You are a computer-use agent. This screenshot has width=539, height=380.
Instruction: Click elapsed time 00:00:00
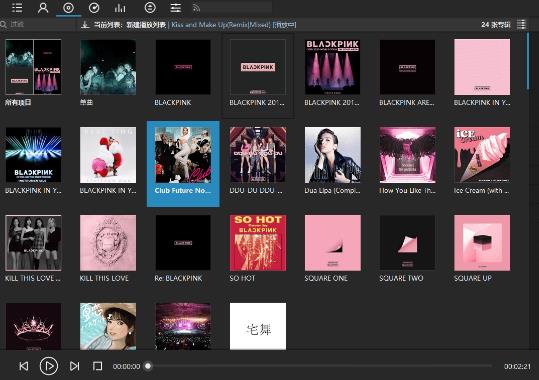point(126,367)
